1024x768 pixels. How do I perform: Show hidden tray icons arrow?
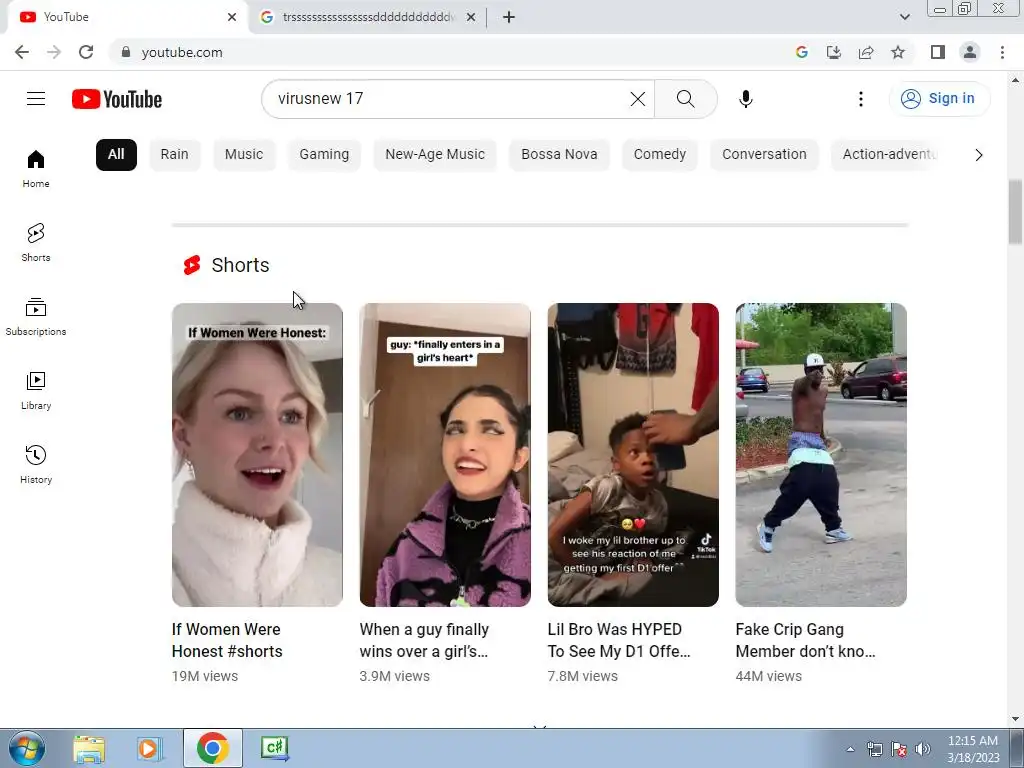pos(850,749)
